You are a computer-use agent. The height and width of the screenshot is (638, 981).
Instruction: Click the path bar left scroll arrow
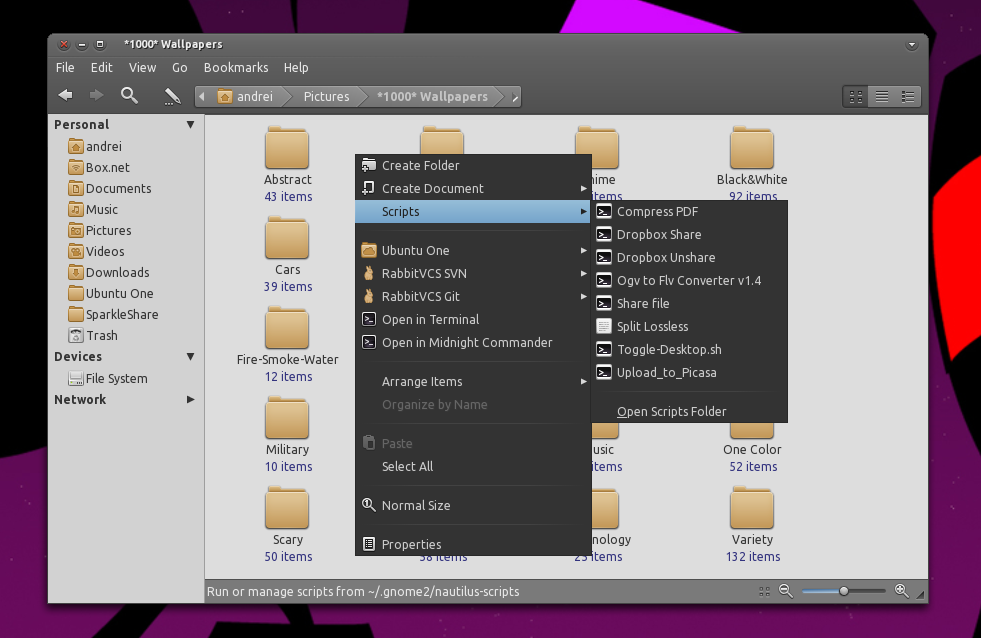pyautogui.click(x=201, y=97)
